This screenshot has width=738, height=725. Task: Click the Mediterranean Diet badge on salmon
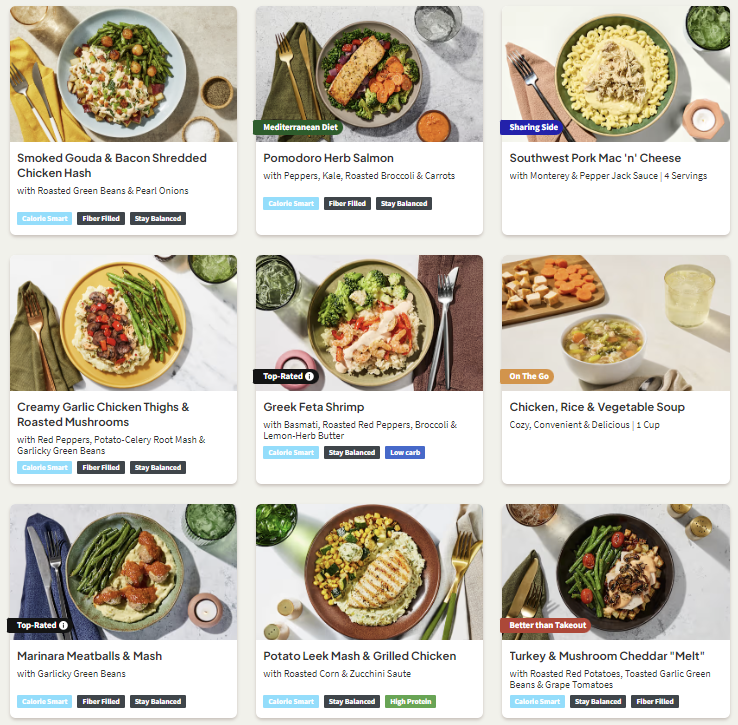point(299,127)
